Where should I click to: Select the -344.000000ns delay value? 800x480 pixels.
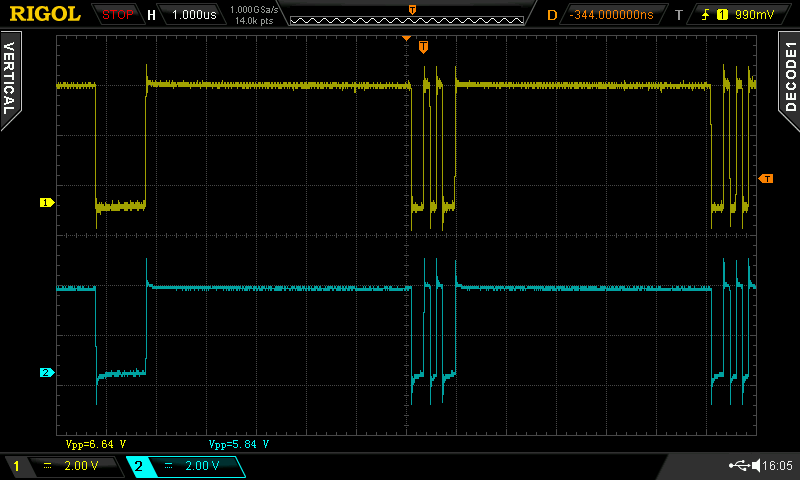click(x=611, y=15)
